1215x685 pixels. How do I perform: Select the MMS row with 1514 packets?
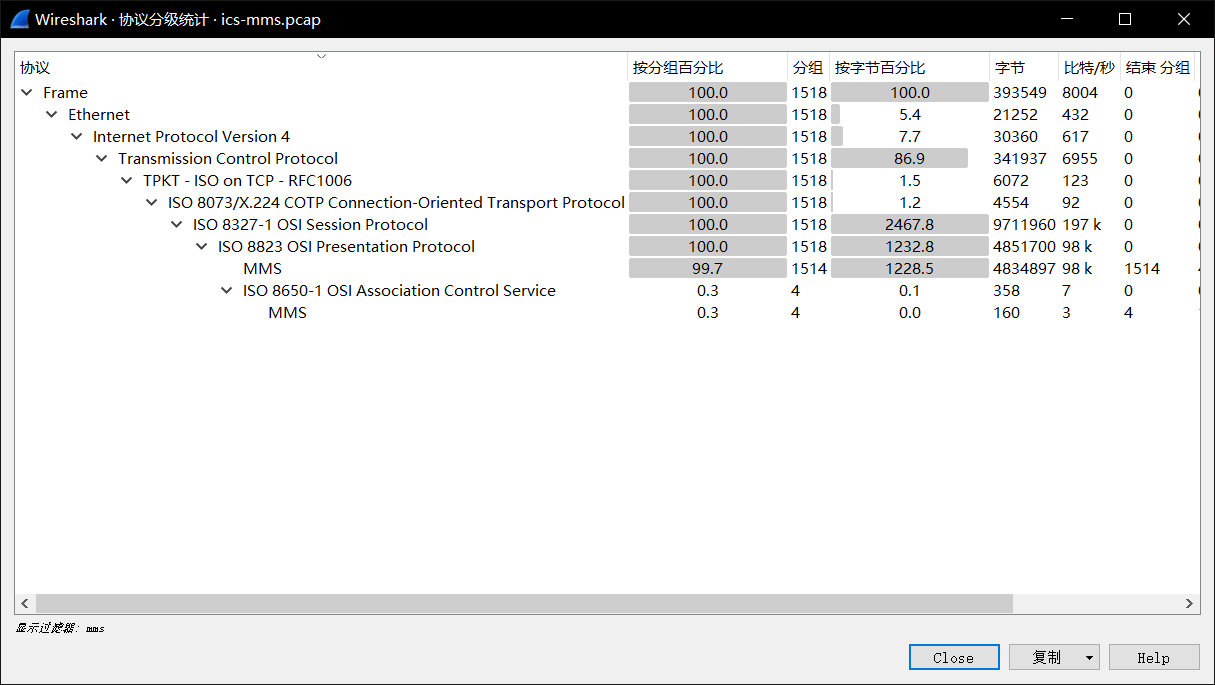(x=262, y=269)
